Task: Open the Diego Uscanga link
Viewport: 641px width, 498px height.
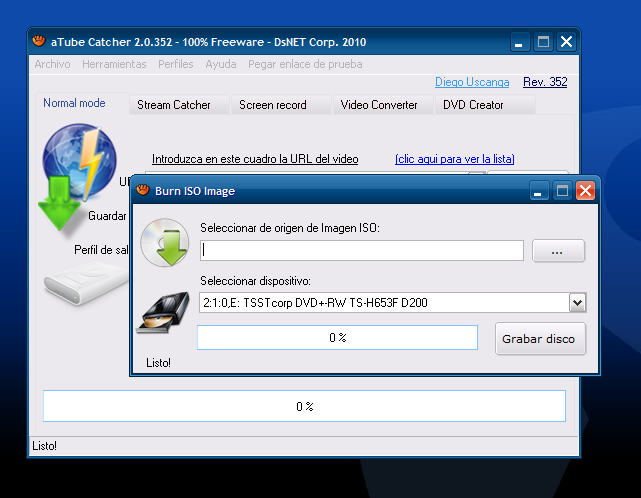Action: point(472,82)
